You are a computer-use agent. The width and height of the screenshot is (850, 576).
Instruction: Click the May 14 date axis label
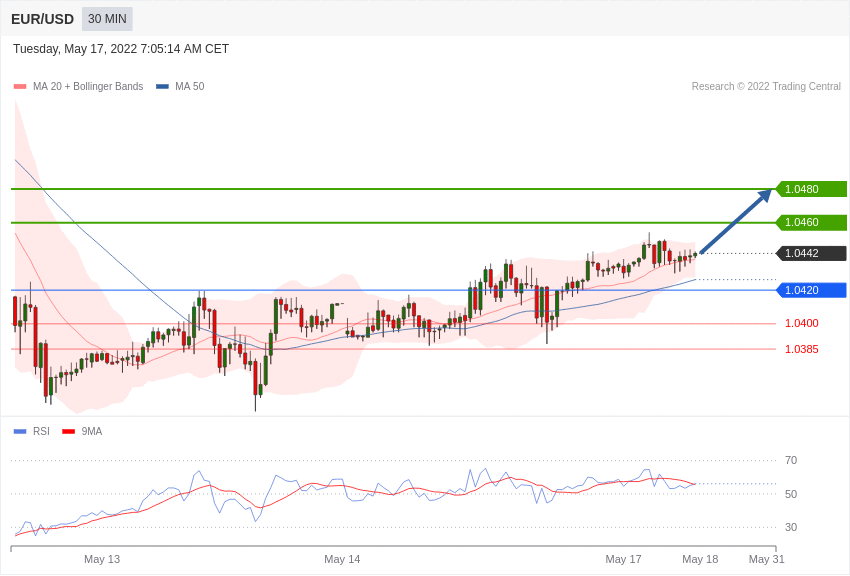click(342, 559)
